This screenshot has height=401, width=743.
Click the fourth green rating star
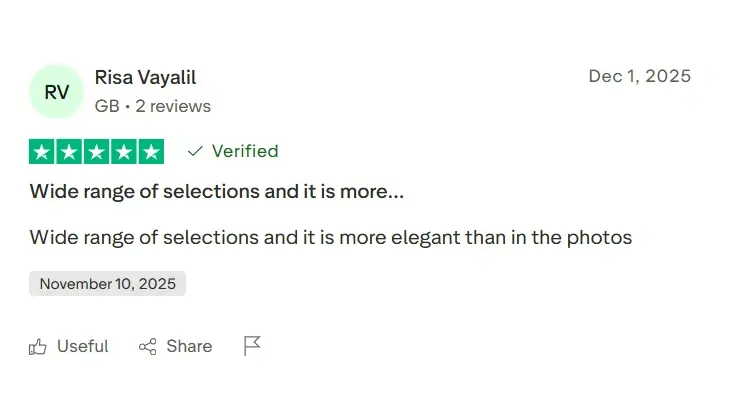[x=124, y=152]
